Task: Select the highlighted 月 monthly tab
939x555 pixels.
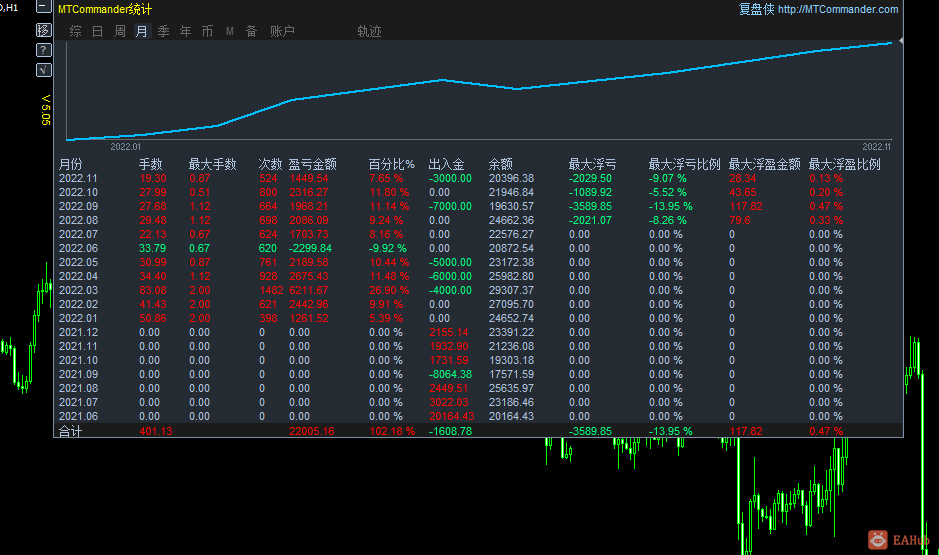Action: tap(142, 31)
